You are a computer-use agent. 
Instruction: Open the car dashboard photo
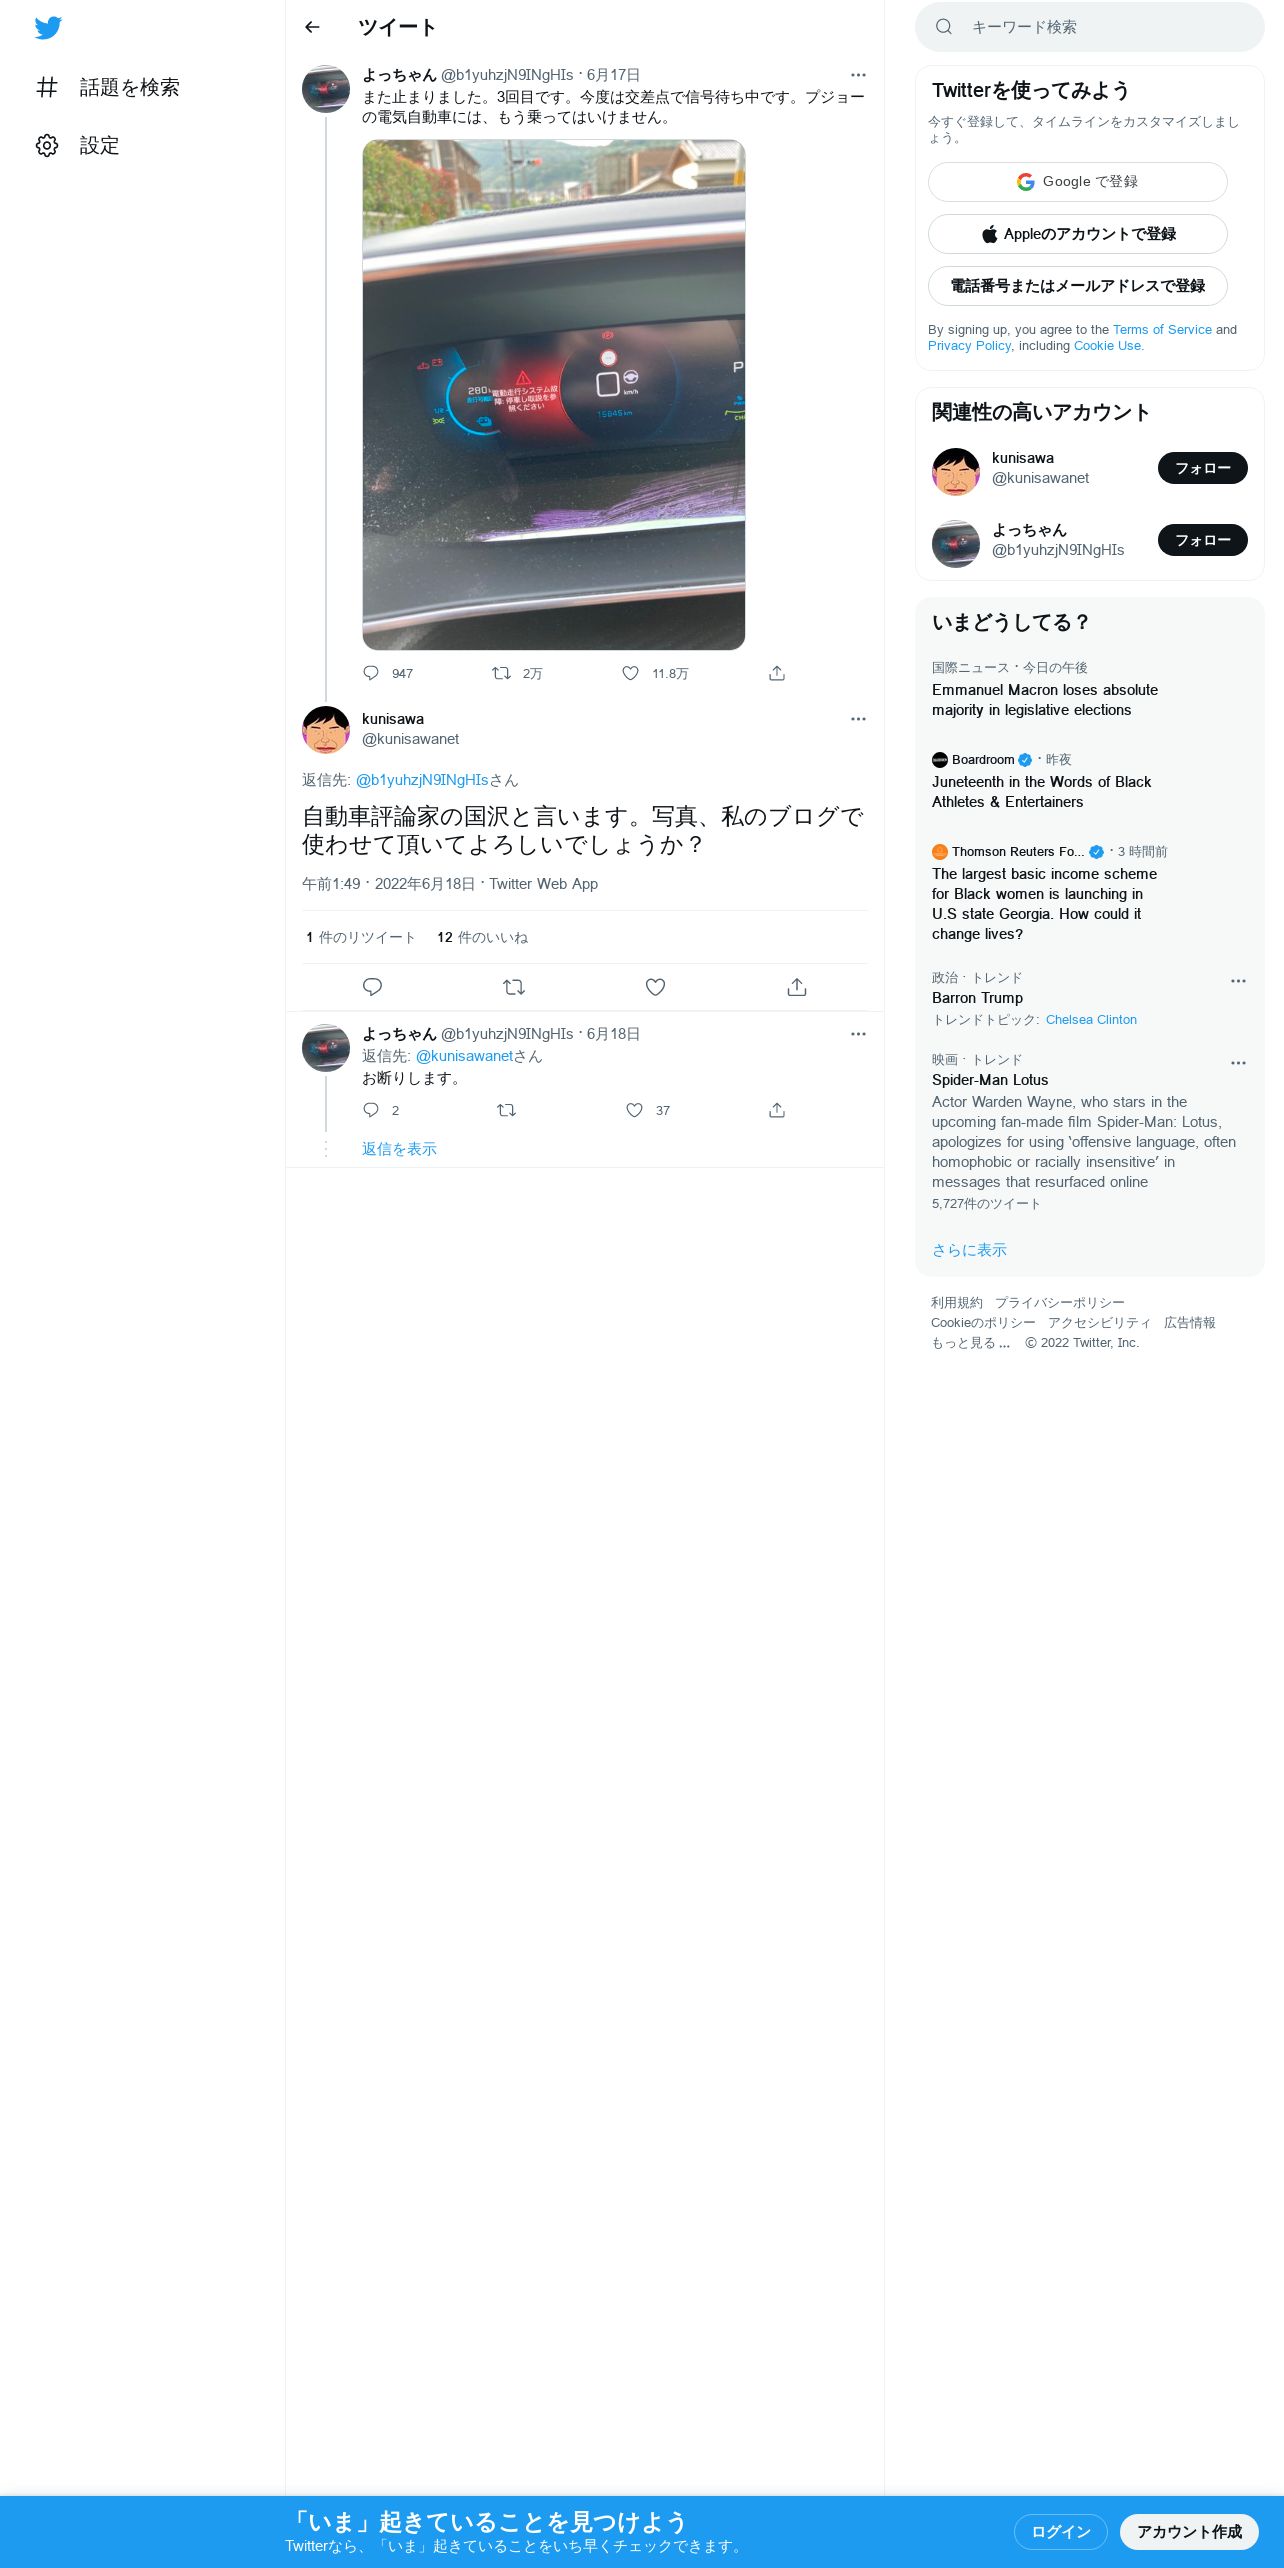pos(553,394)
